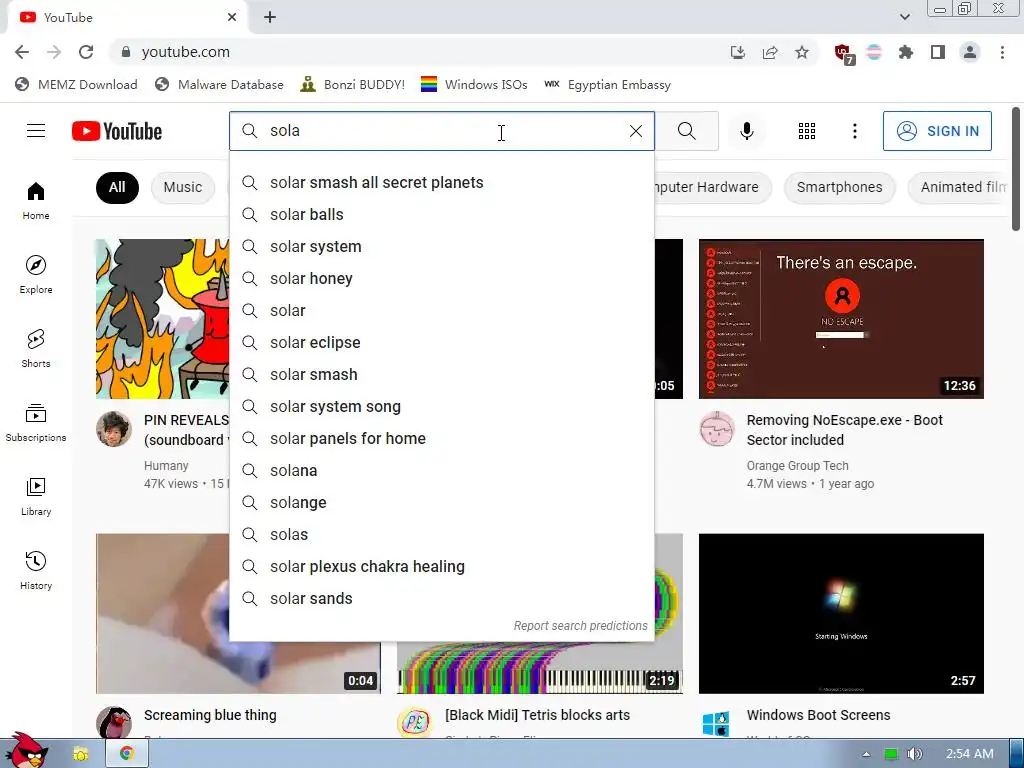The height and width of the screenshot is (768, 1024).
Task: Click Chrome icon in the taskbar
Action: click(x=127, y=754)
